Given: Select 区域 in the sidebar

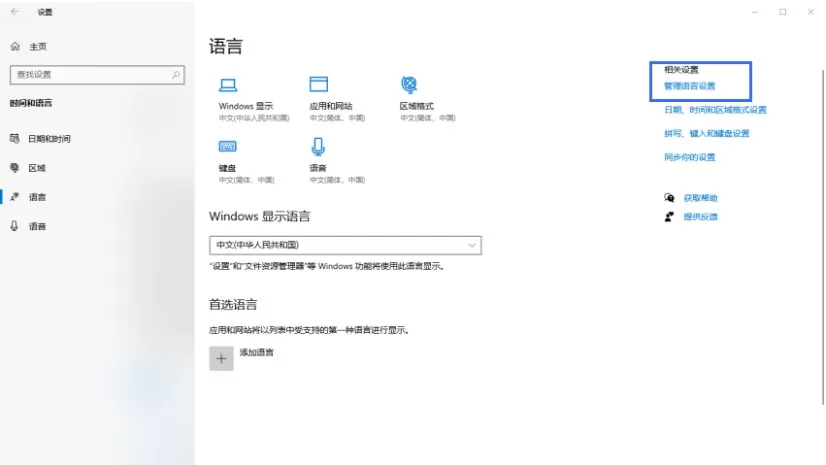Looking at the screenshot, I should pos(37,168).
